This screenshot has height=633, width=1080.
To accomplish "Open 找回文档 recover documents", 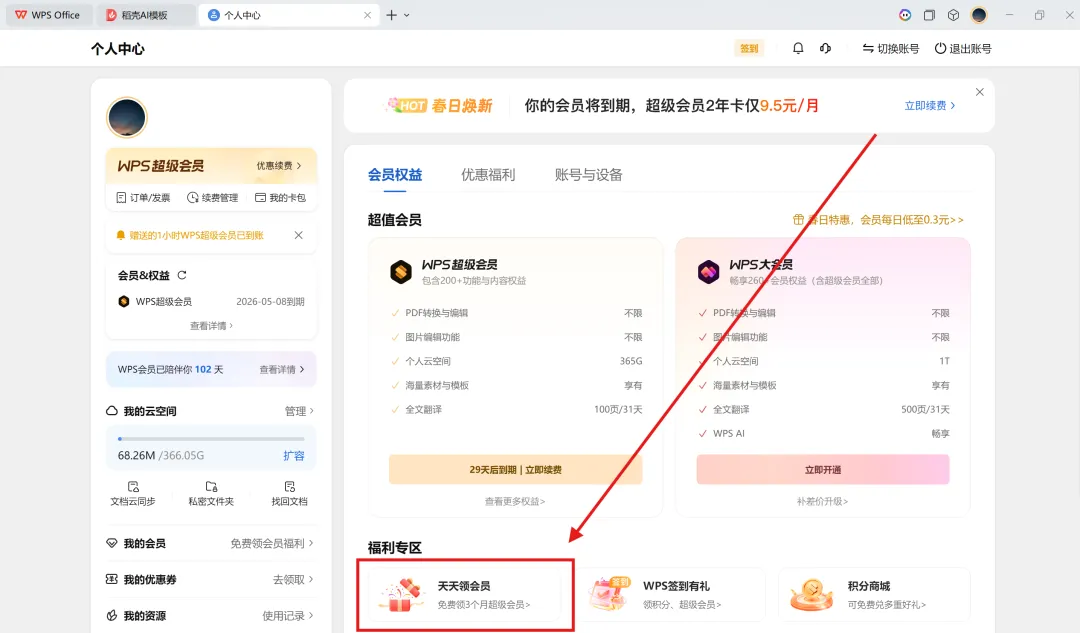I will click(289, 493).
